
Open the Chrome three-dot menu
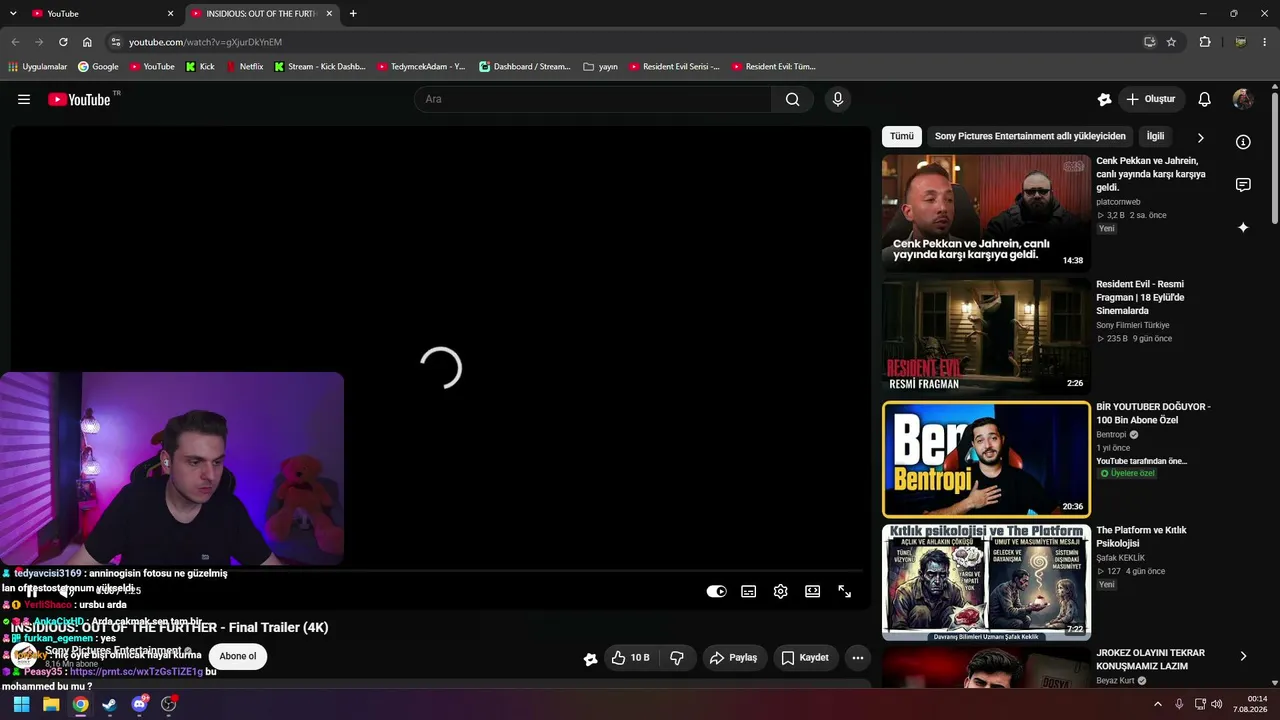coord(1265,42)
